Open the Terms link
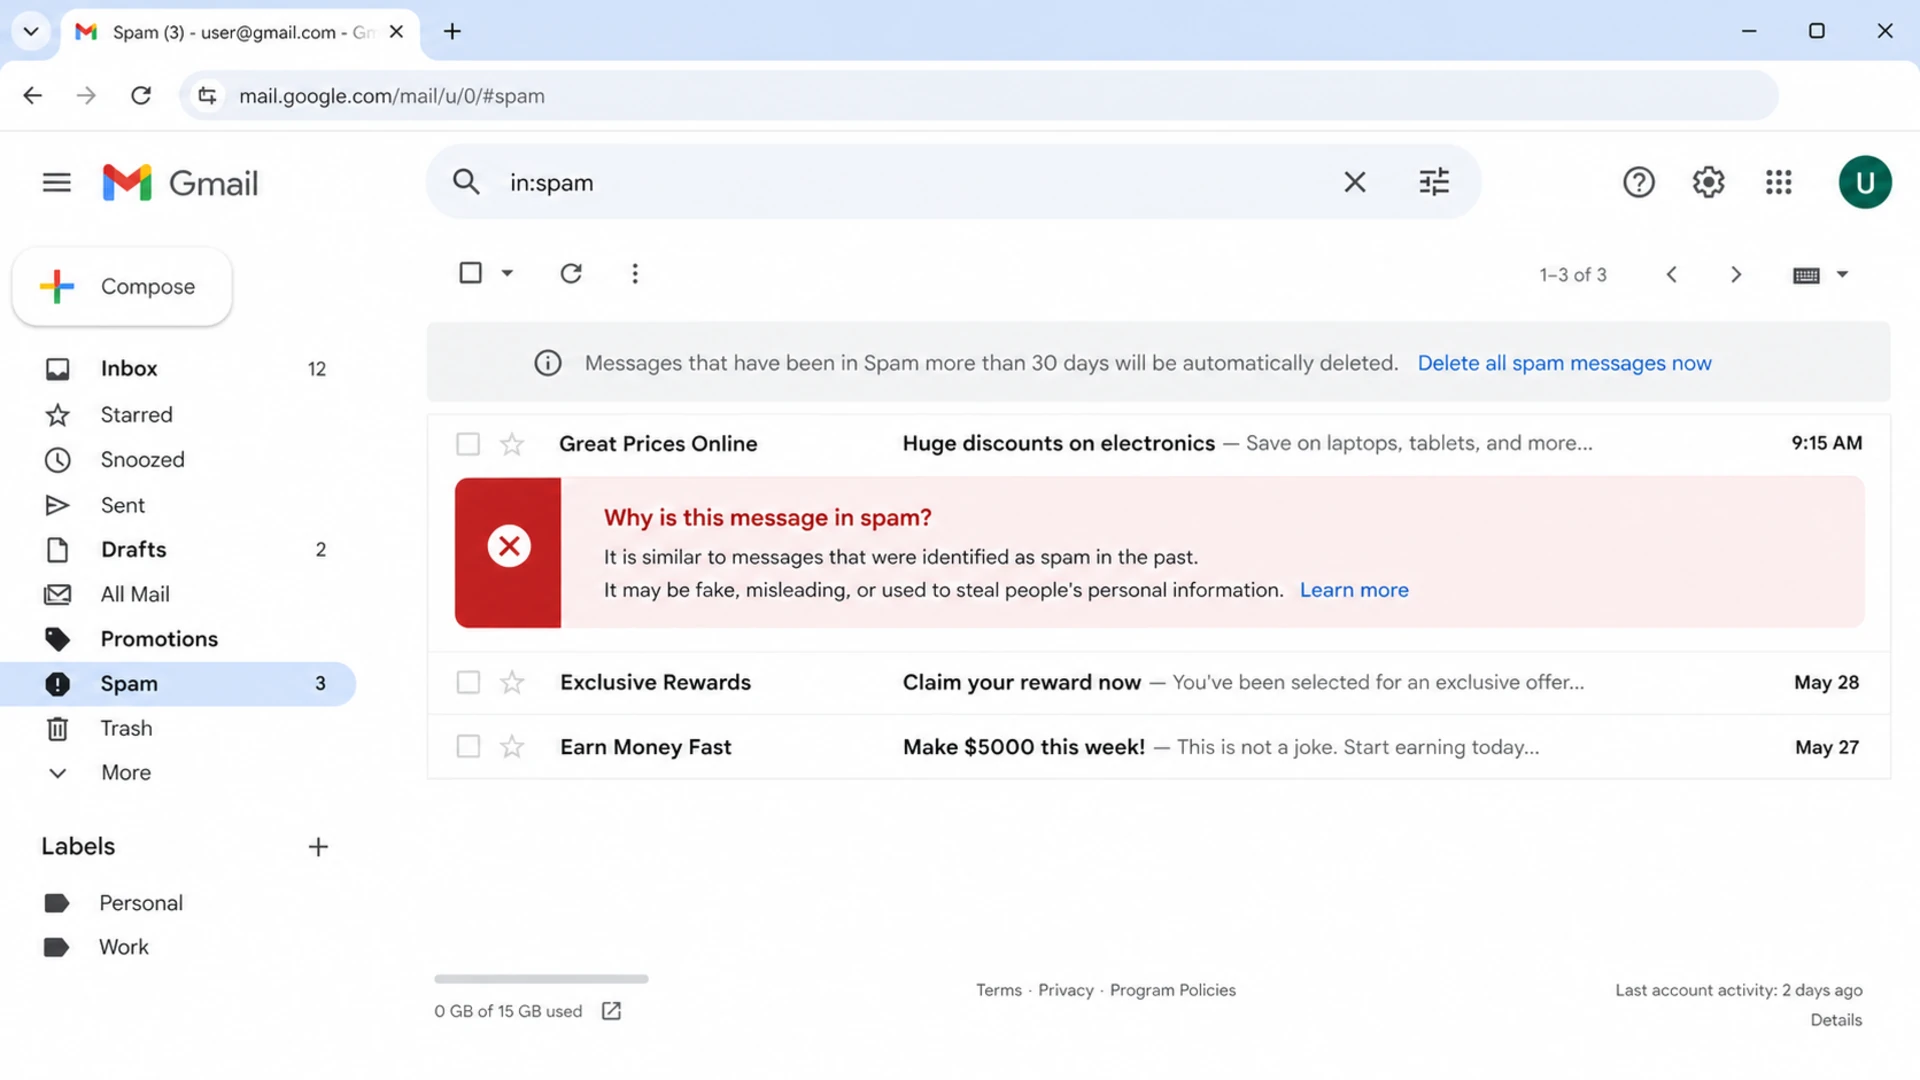Viewport: 1920px width, 1080px height. pyautogui.click(x=998, y=990)
